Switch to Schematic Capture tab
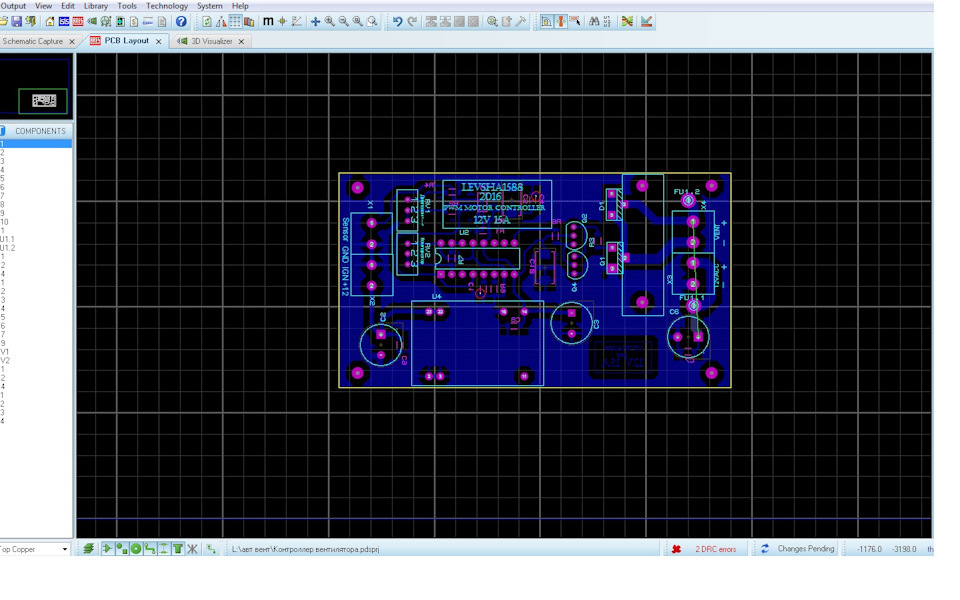The height and width of the screenshot is (600, 960). click(32, 41)
